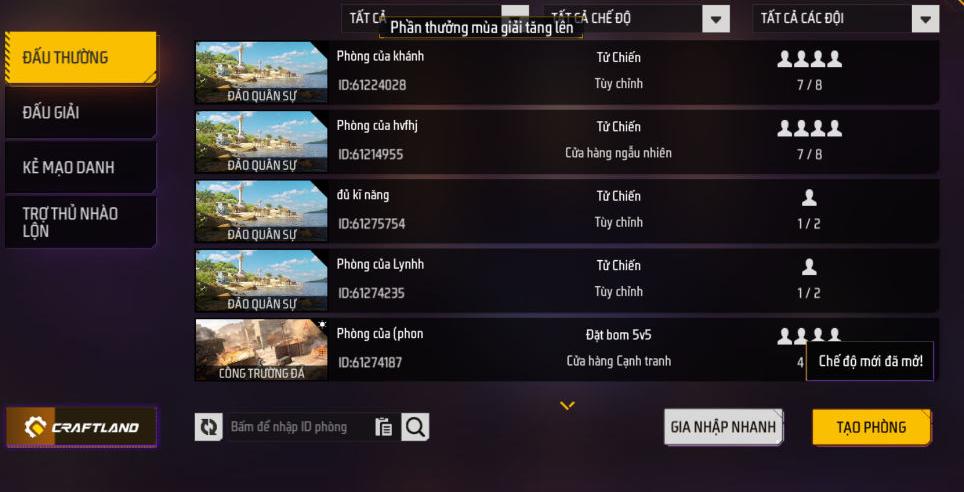Click the refresh room list icon
The height and width of the screenshot is (492, 964).
click(208, 427)
